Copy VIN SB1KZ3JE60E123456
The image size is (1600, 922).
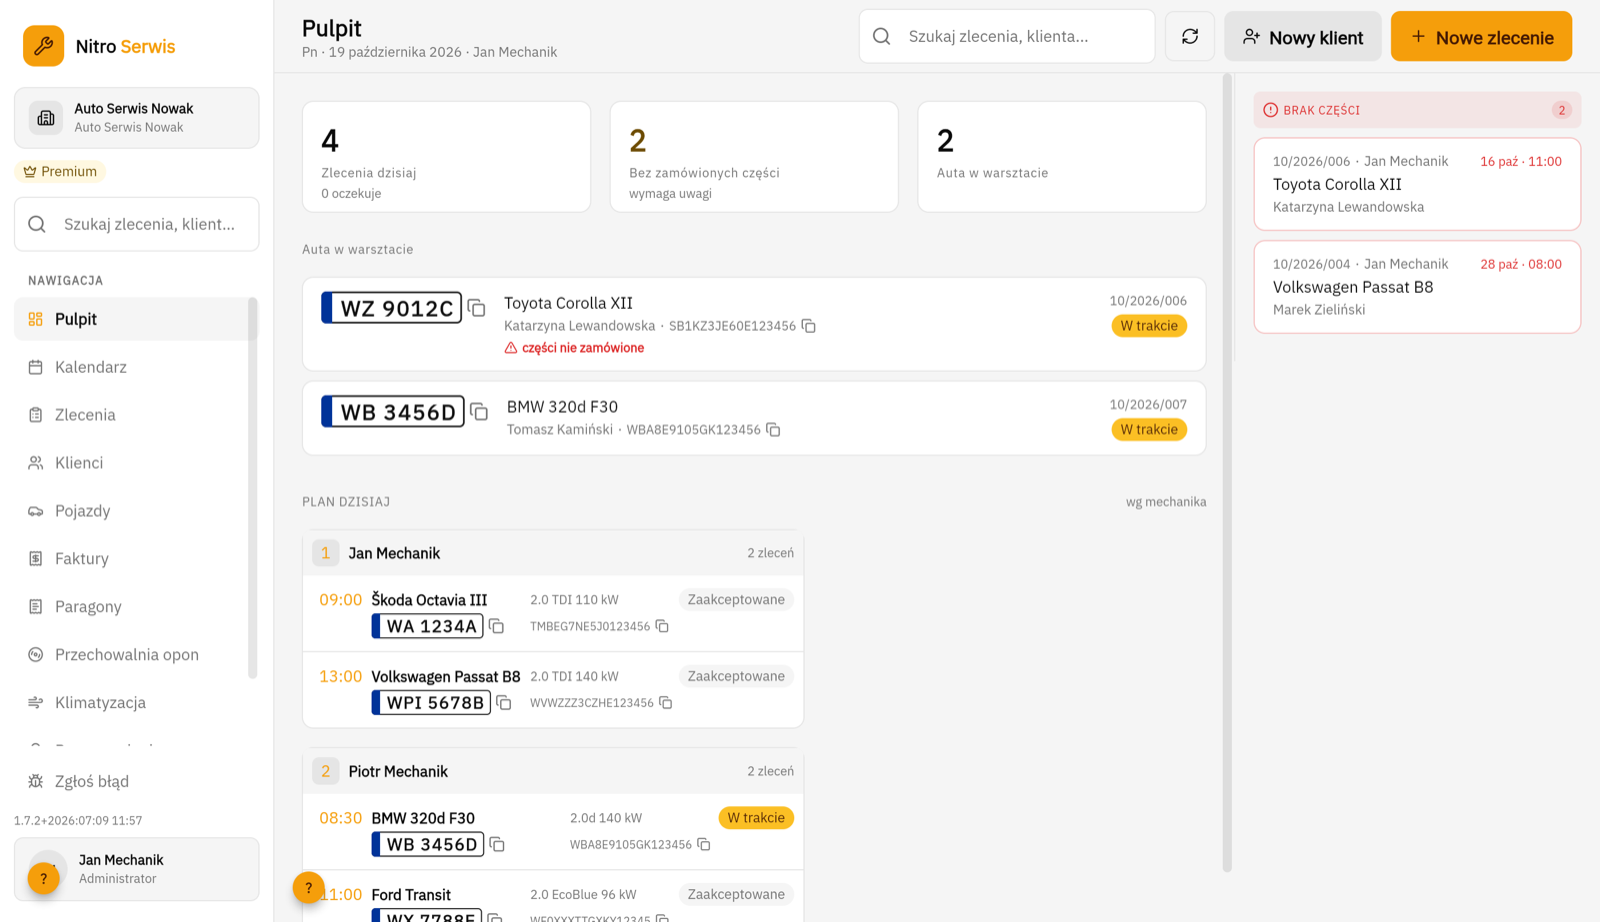[x=809, y=326]
